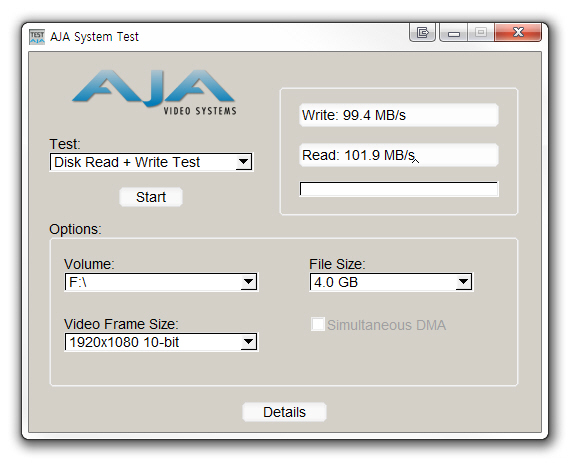Click the Simultaneous DMA label text
The height and width of the screenshot is (463, 573).
pos(386,325)
